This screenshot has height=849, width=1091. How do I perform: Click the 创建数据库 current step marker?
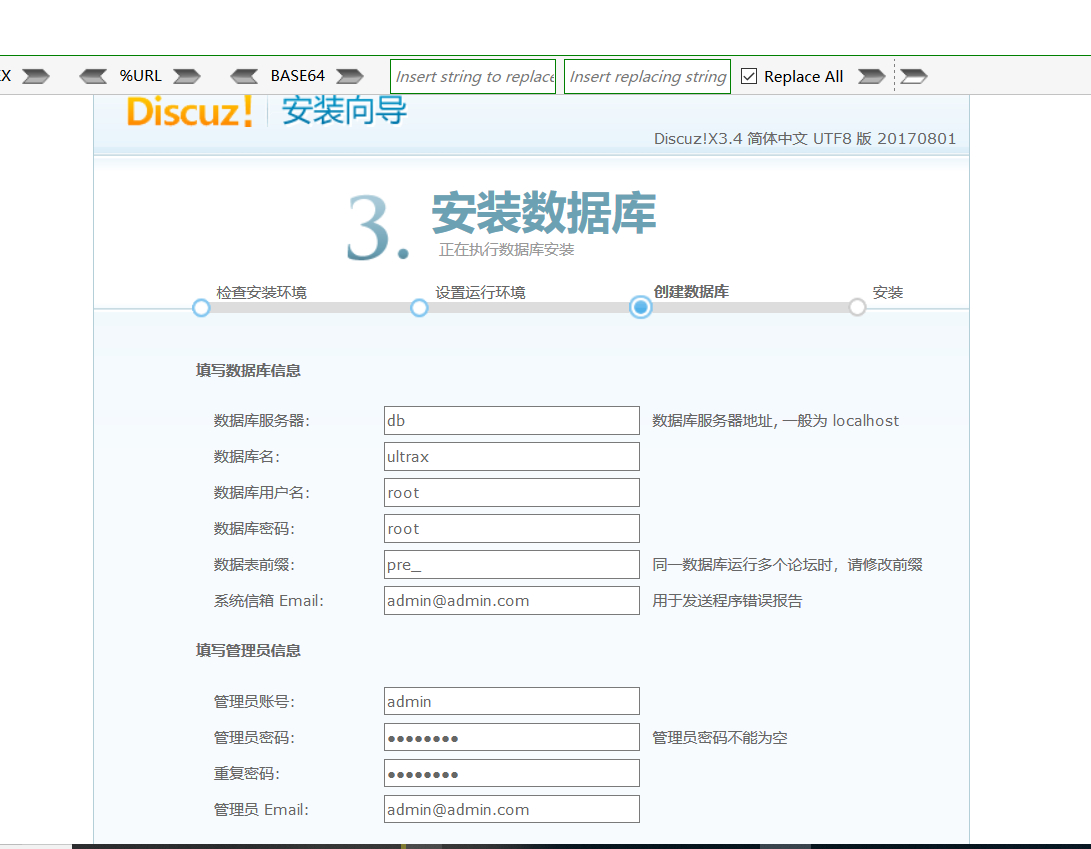pyautogui.click(x=641, y=307)
